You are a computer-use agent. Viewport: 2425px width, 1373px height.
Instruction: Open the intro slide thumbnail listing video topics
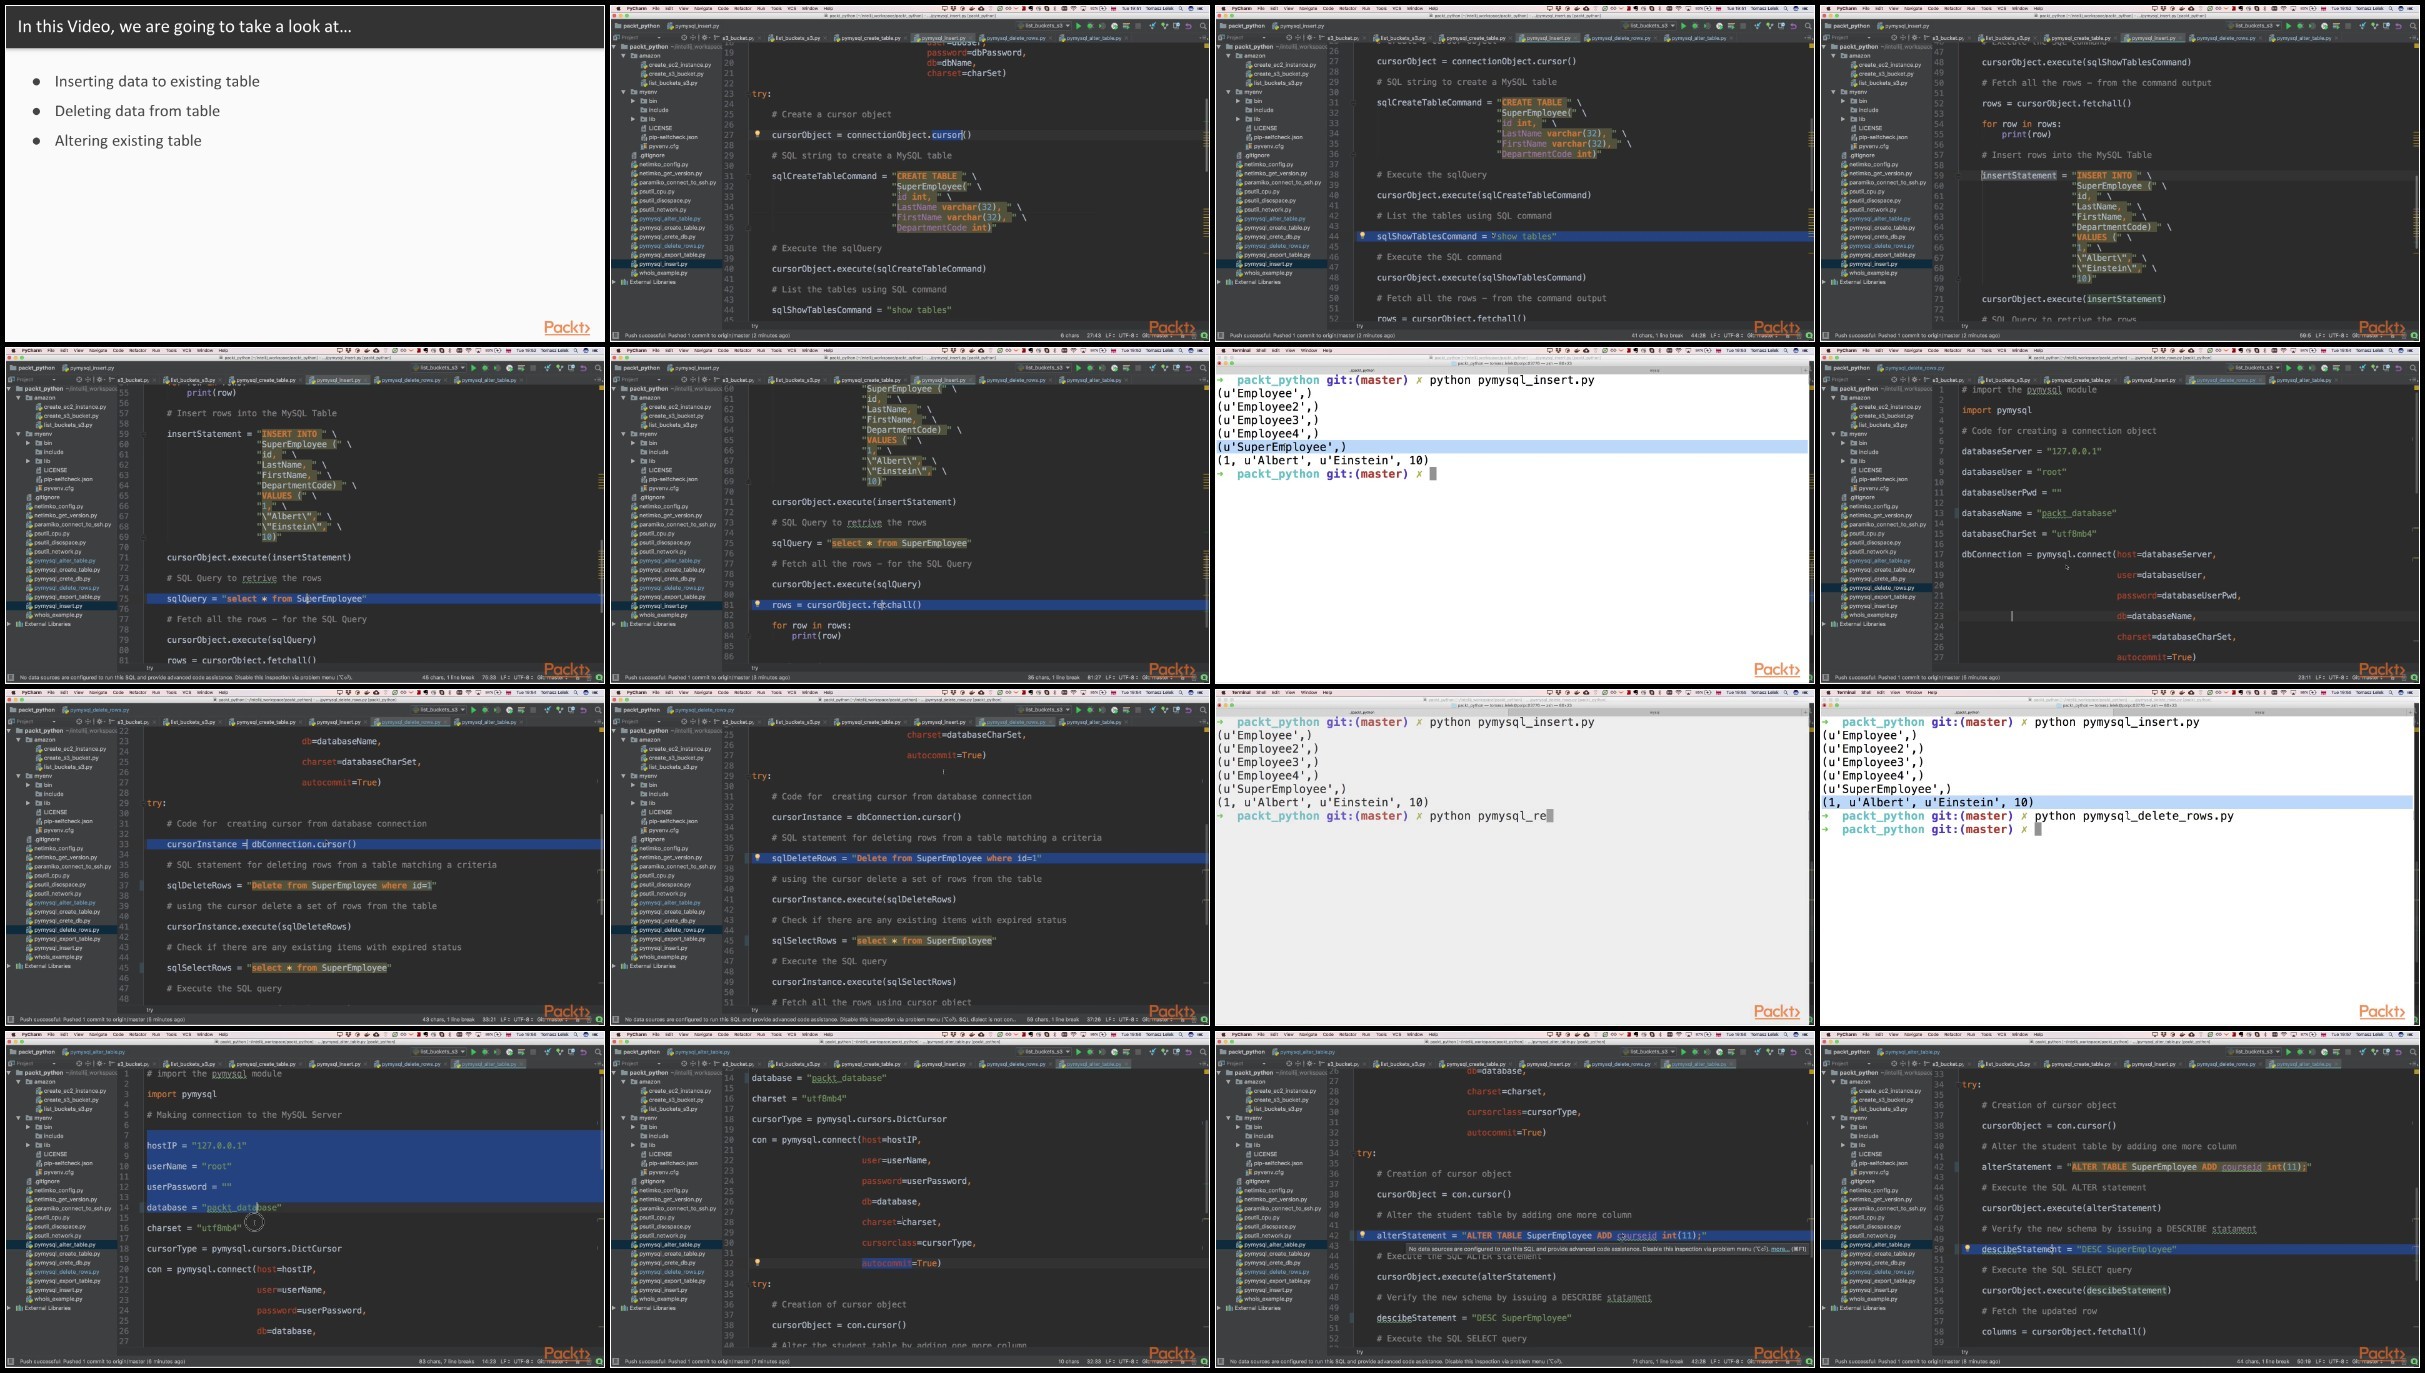point(304,173)
